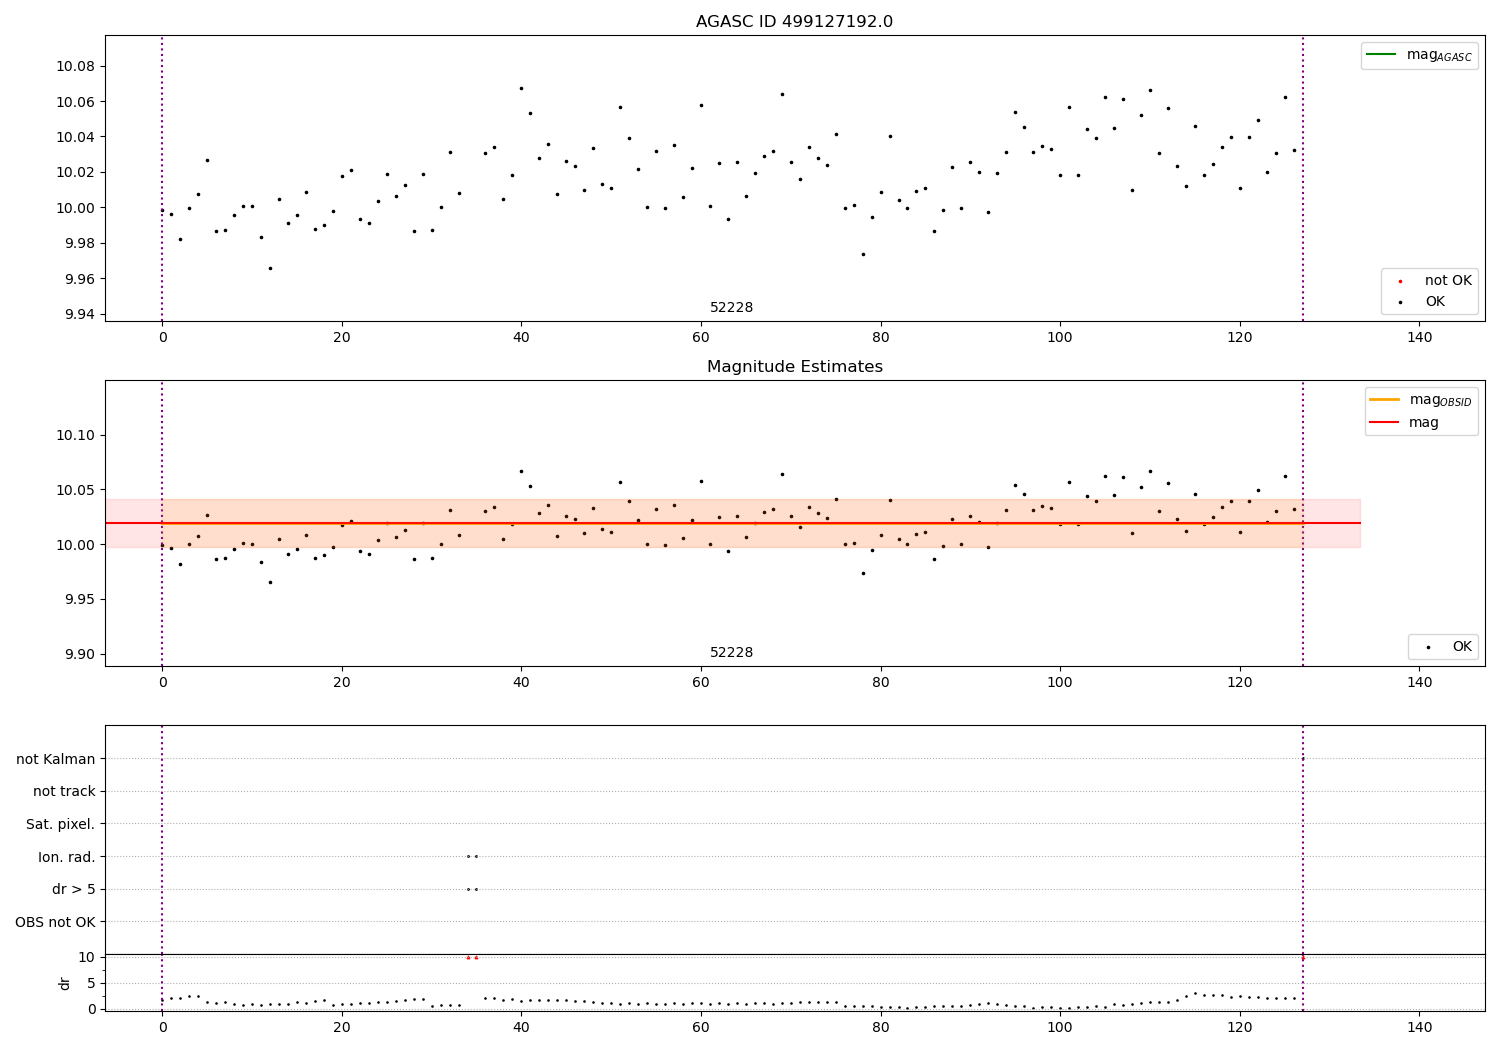Click the x-axis tick '60' in AGASC ID plot

[x=701, y=339]
